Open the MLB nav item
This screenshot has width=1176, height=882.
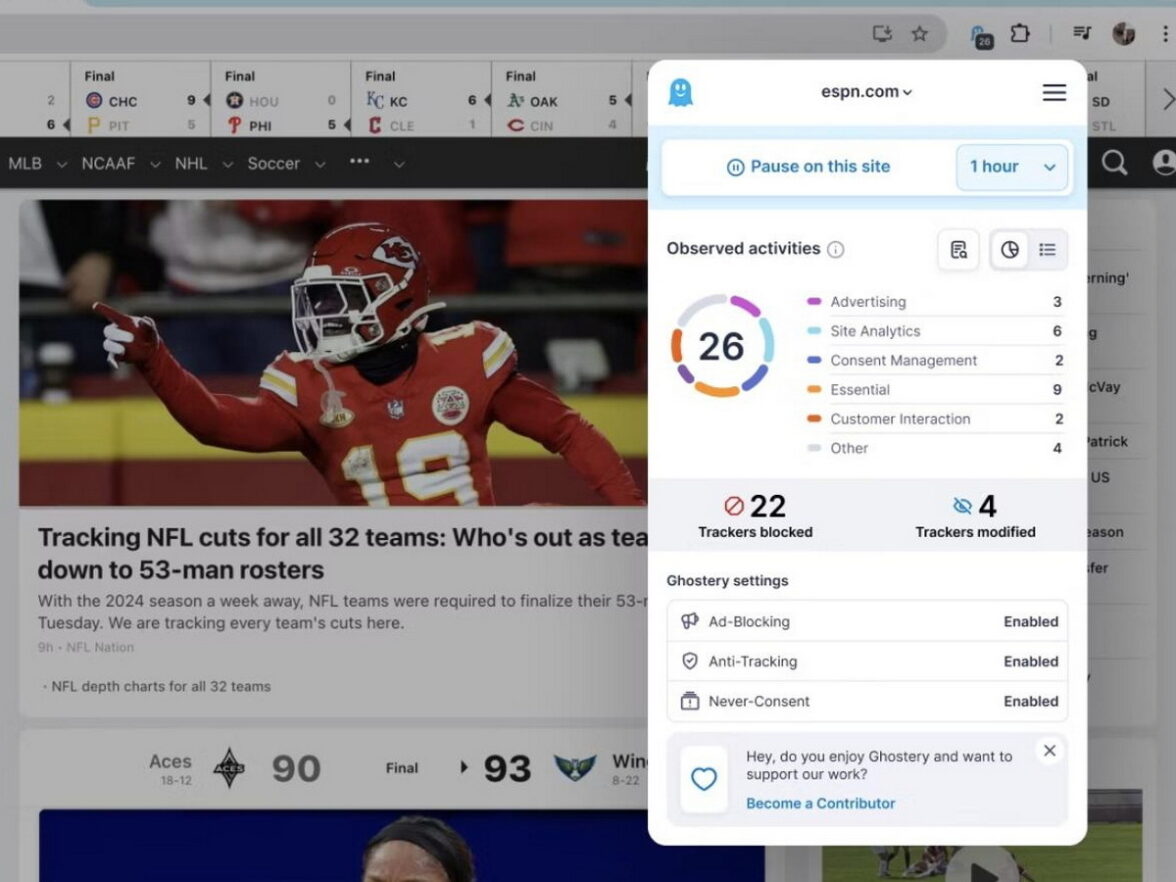25,164
